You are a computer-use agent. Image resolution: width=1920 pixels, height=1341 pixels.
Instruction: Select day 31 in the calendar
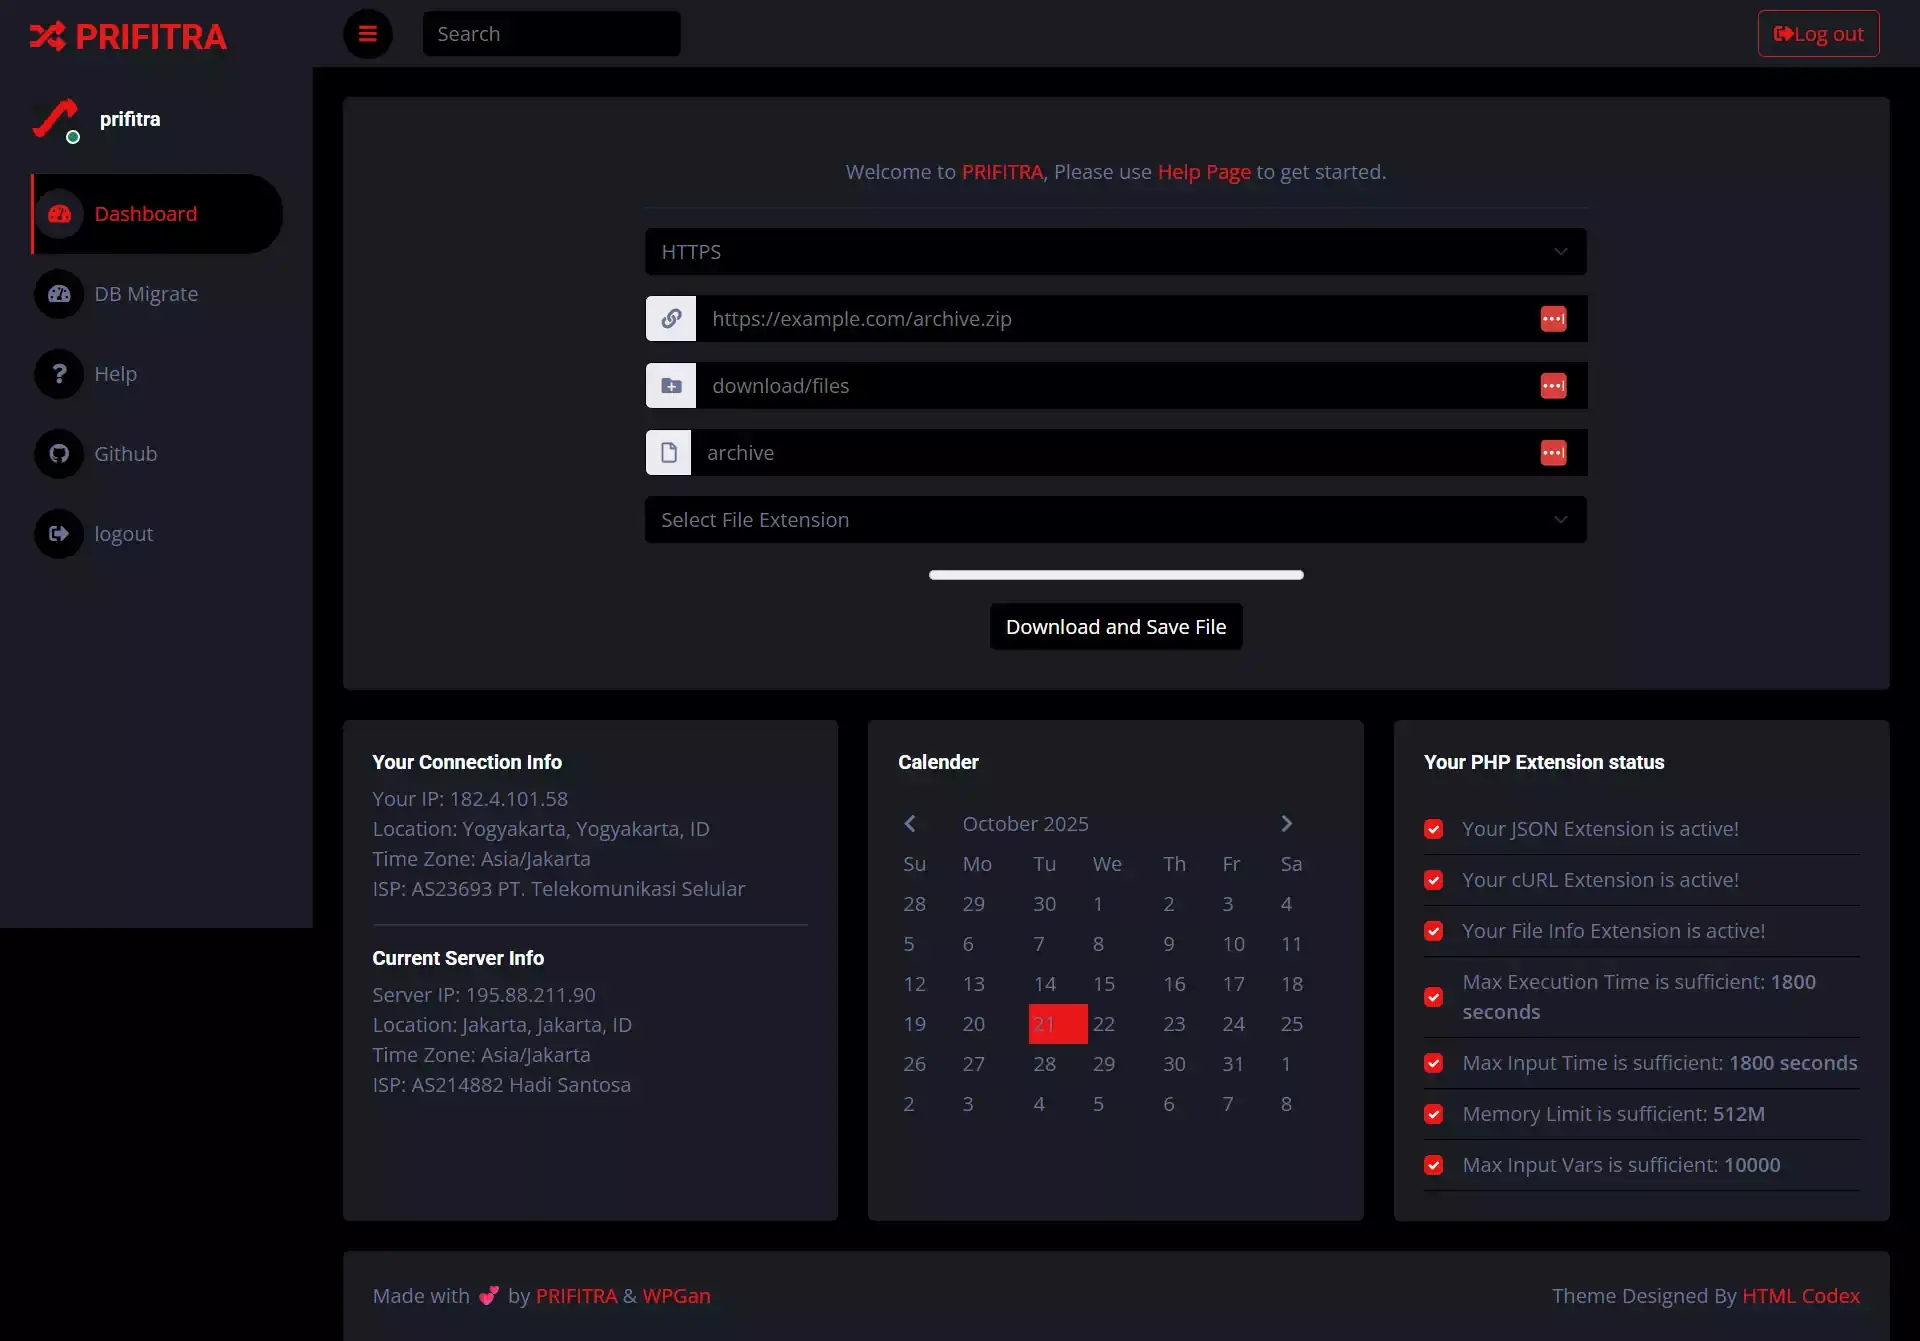pyautogui.click(x=1233, y=1064)
